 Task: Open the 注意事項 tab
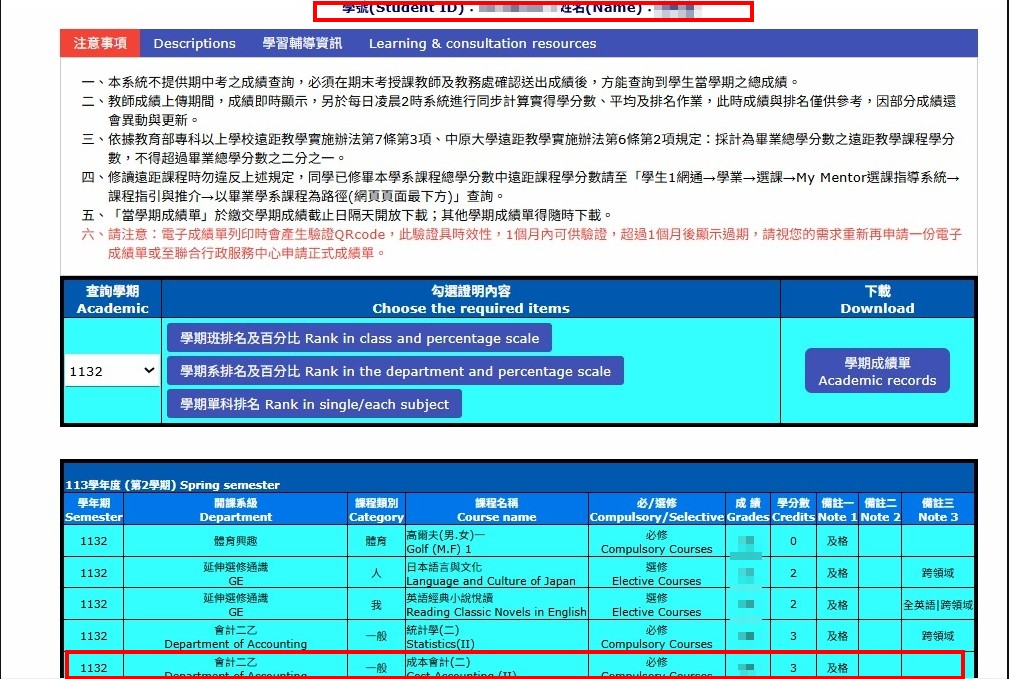pos(100,43)
